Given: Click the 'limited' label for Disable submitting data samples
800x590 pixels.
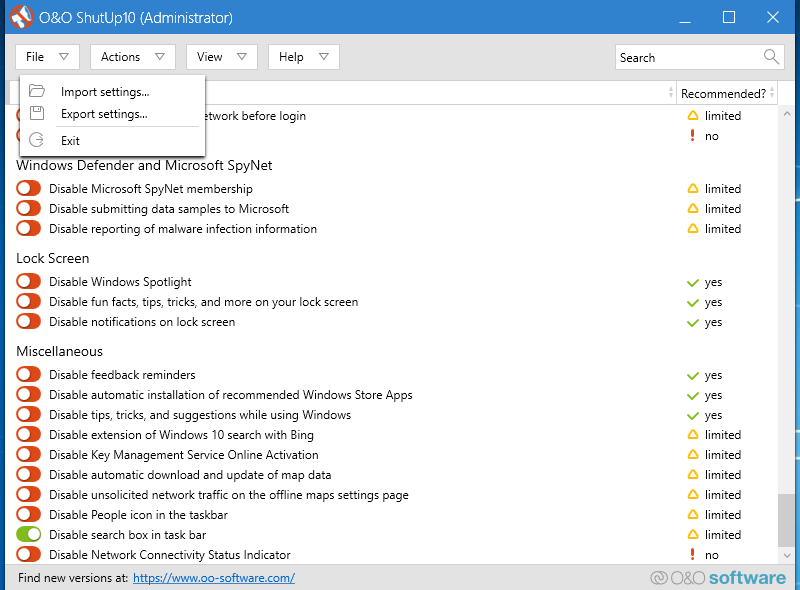Looking at the screenshot, I should pyautogui.click(x=722, y=208).
